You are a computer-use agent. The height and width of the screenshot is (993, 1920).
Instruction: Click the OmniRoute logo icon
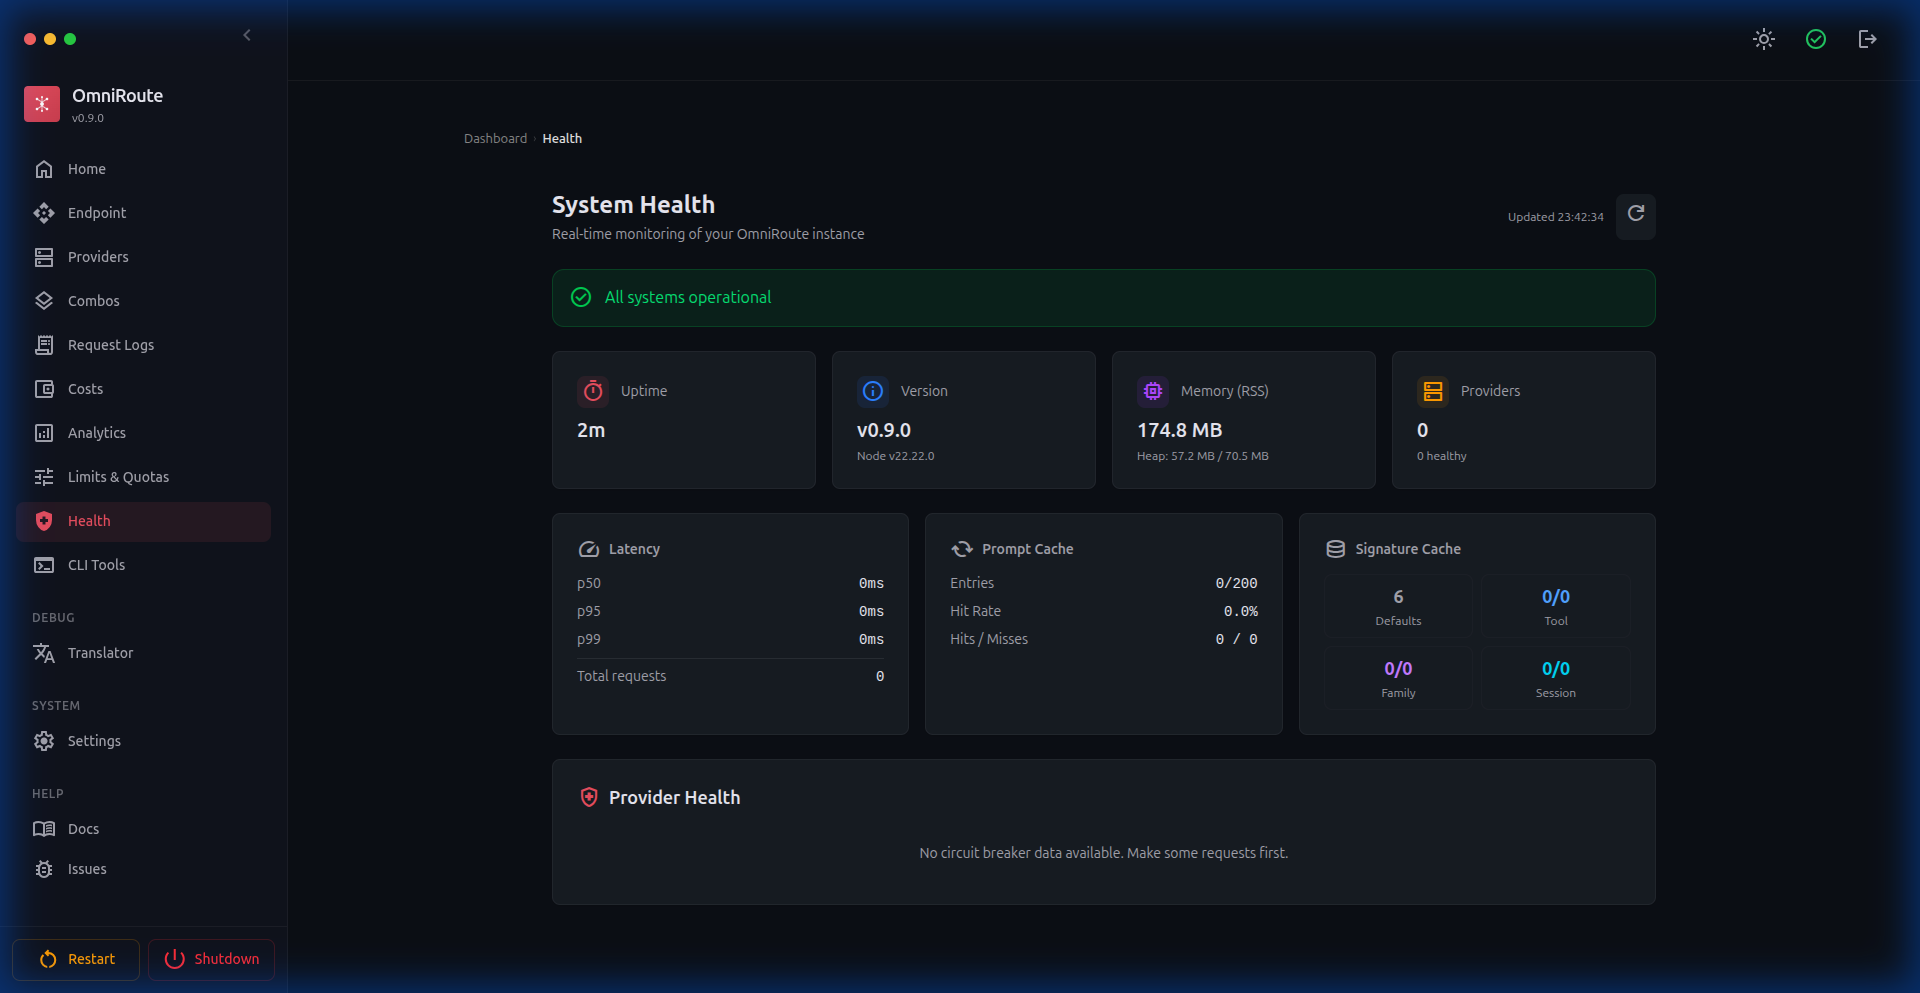pyautogui.click(x=42, y=104)
